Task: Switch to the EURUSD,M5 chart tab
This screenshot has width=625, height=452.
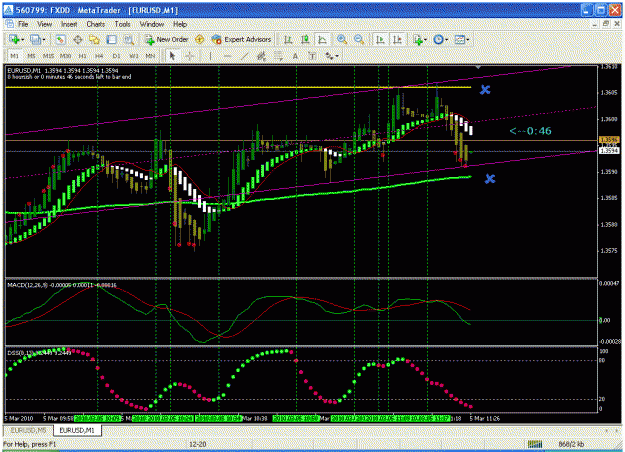Action: click(x=28, y=430)
